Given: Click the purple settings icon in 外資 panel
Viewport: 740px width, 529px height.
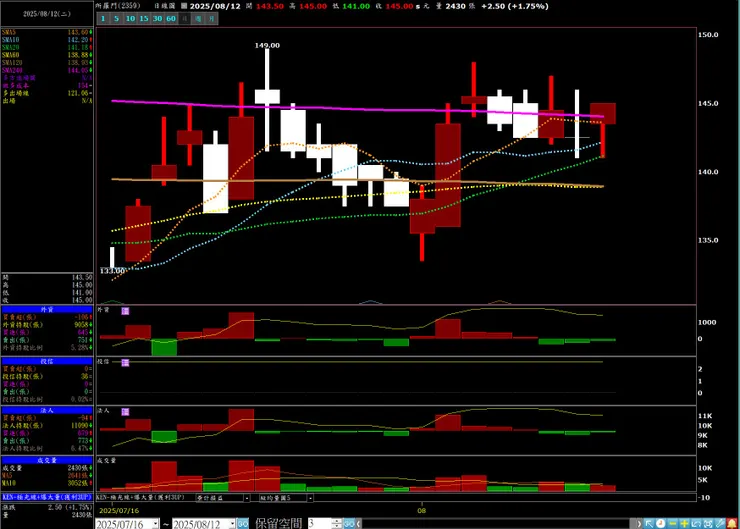Looking at the screenshot, I should tap(125, 311).
